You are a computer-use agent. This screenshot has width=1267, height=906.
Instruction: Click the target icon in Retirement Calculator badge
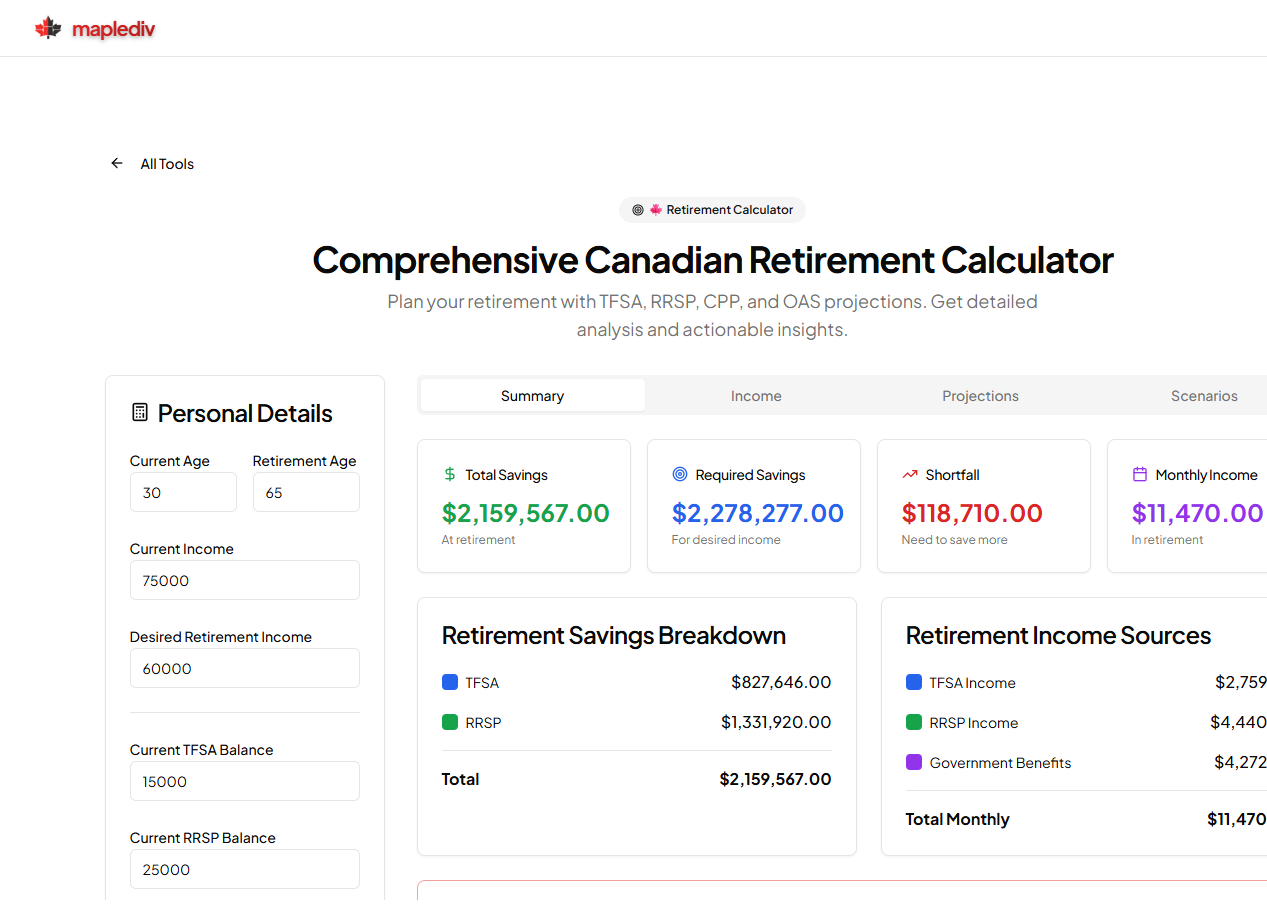coord(638,210)
